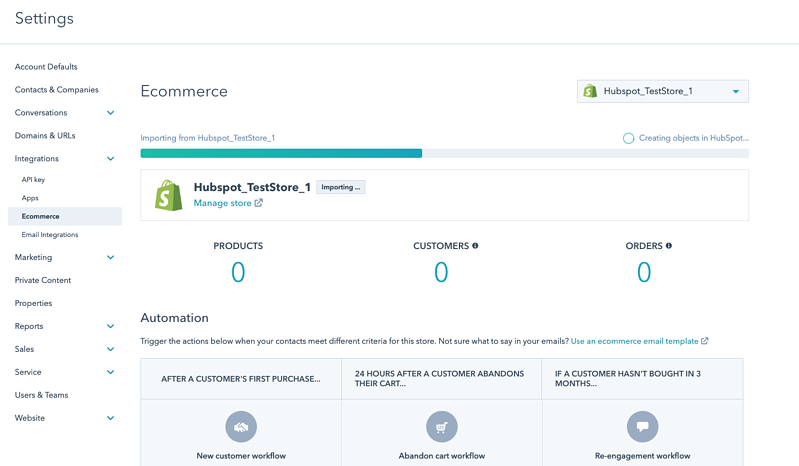Click the Re-engagement workflow chat icon
The width and height of the screenshot is (799, 466).
642,427
